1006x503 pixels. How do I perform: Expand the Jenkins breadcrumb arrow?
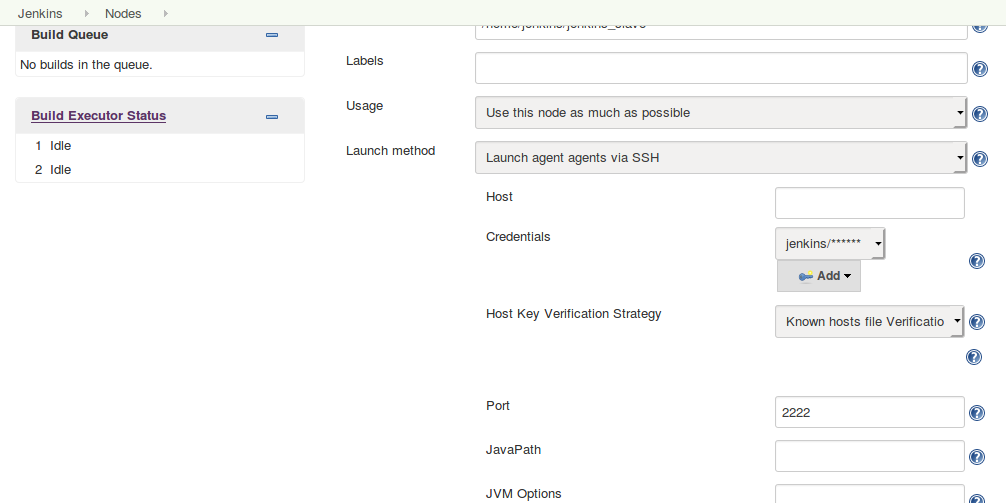click(87, 13)
